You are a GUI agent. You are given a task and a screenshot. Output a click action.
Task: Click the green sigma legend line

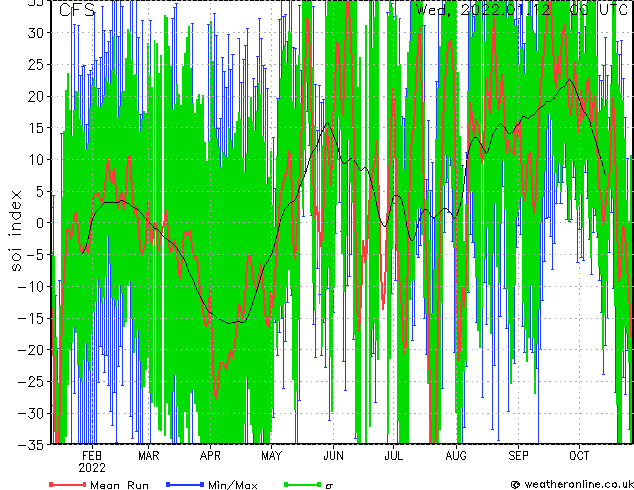point(300,484)
